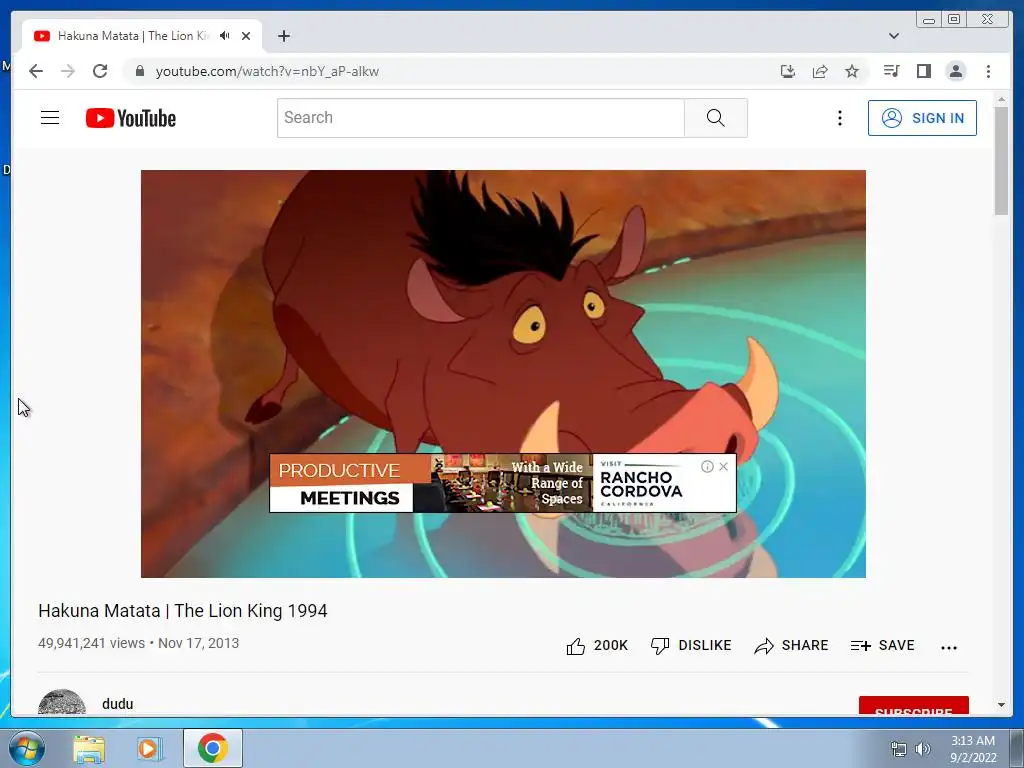Open the YouTube hamburger guide menu

(x=50, y=118)
